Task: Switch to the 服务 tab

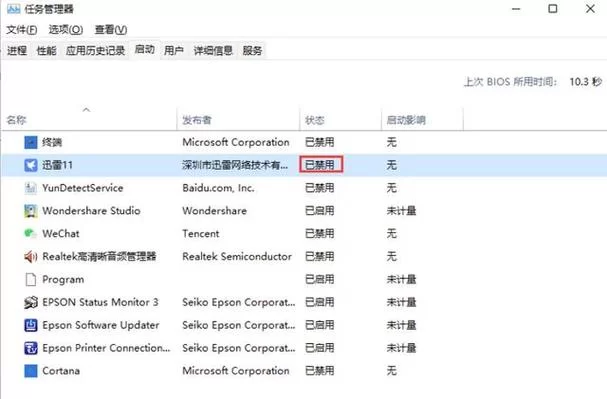Action: coord(252,50)
